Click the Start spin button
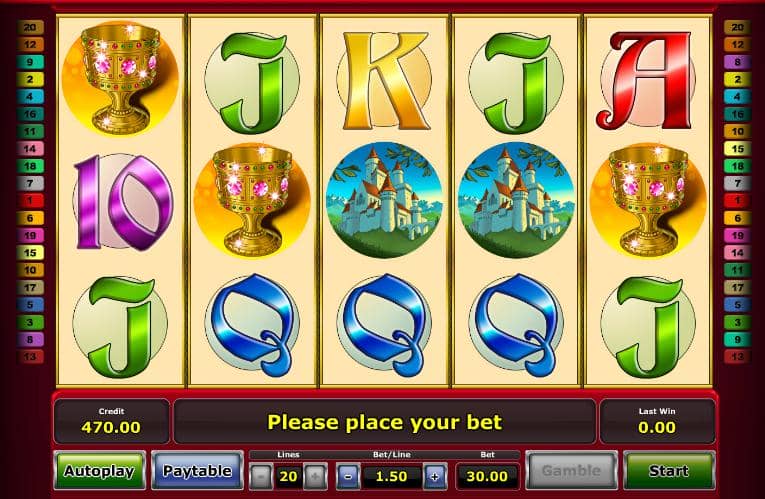The image size is (765, 499). point(669,470)
